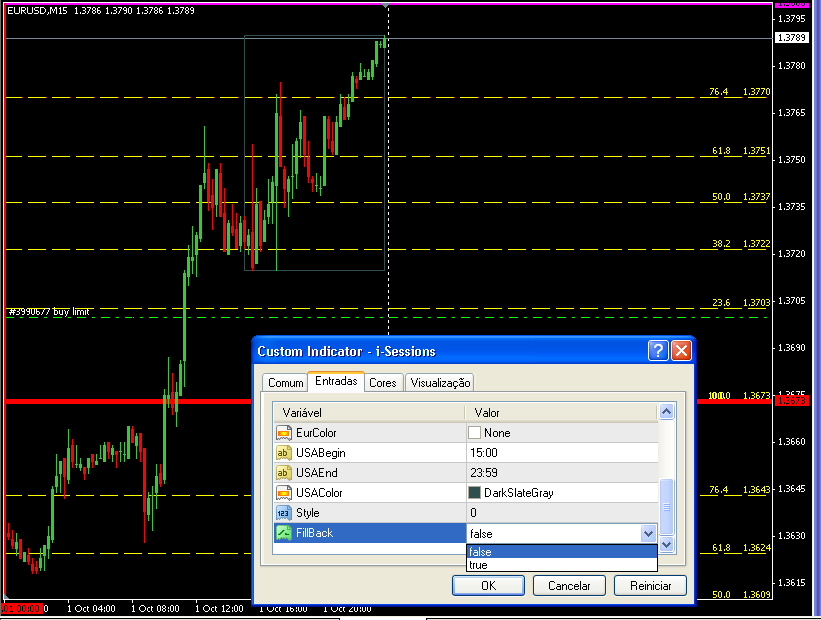Viewport: 821px width, 620px height.
Task: Collapse the FillBack value combo arrow
Action: pyautogui.click(x=648, y=534)
